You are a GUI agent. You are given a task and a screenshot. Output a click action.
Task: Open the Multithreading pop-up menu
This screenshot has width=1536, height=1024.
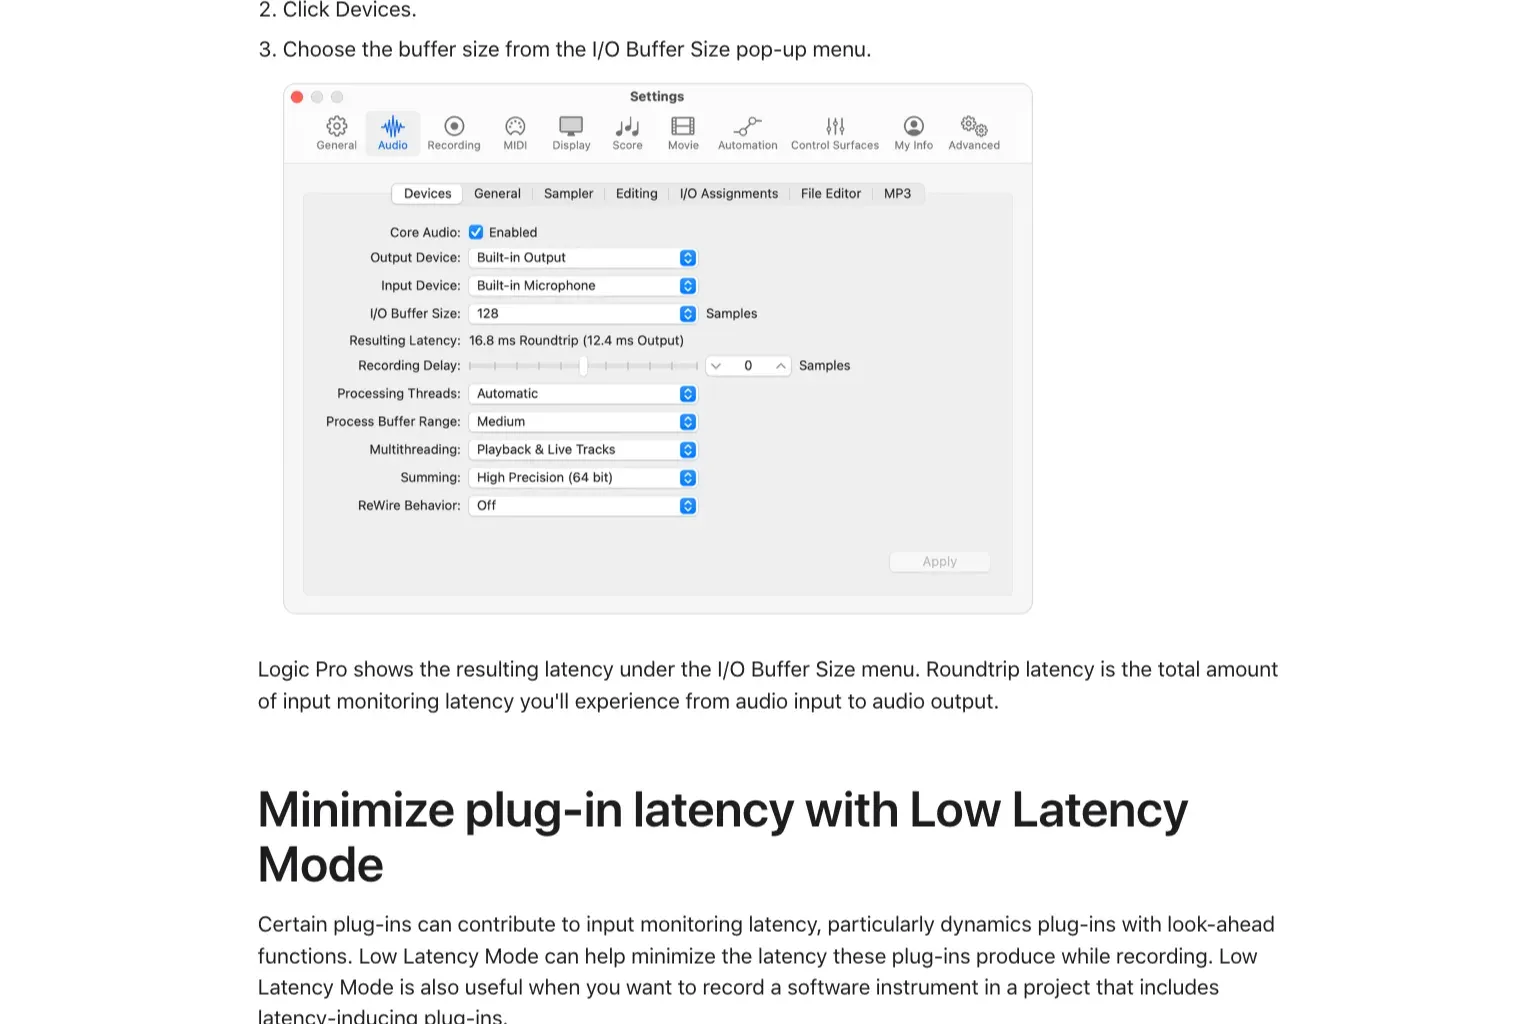pos(582,450)
